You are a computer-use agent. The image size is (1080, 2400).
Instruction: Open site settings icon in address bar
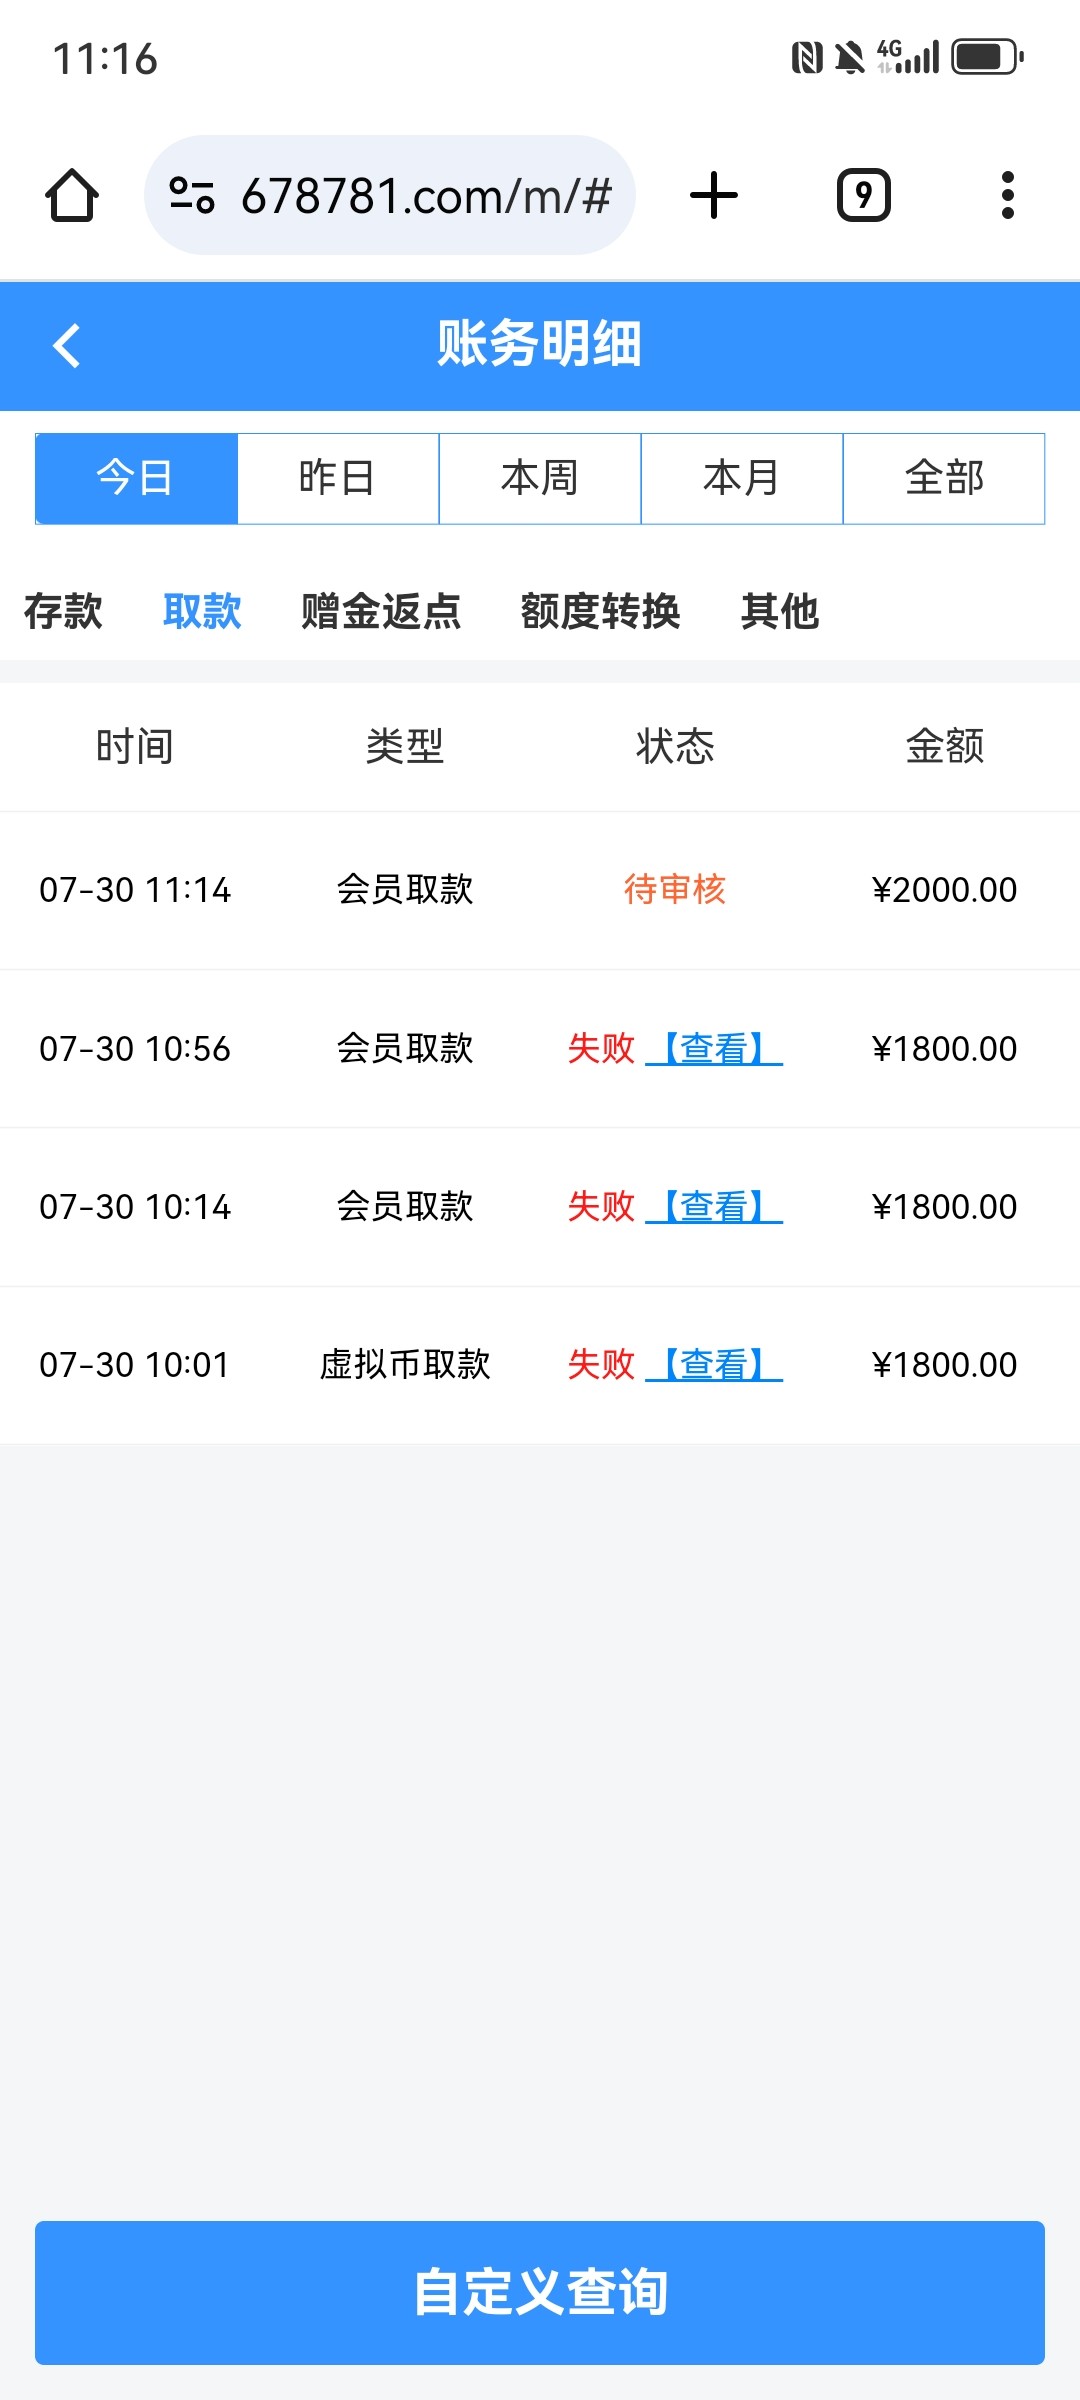coord(192,195)
